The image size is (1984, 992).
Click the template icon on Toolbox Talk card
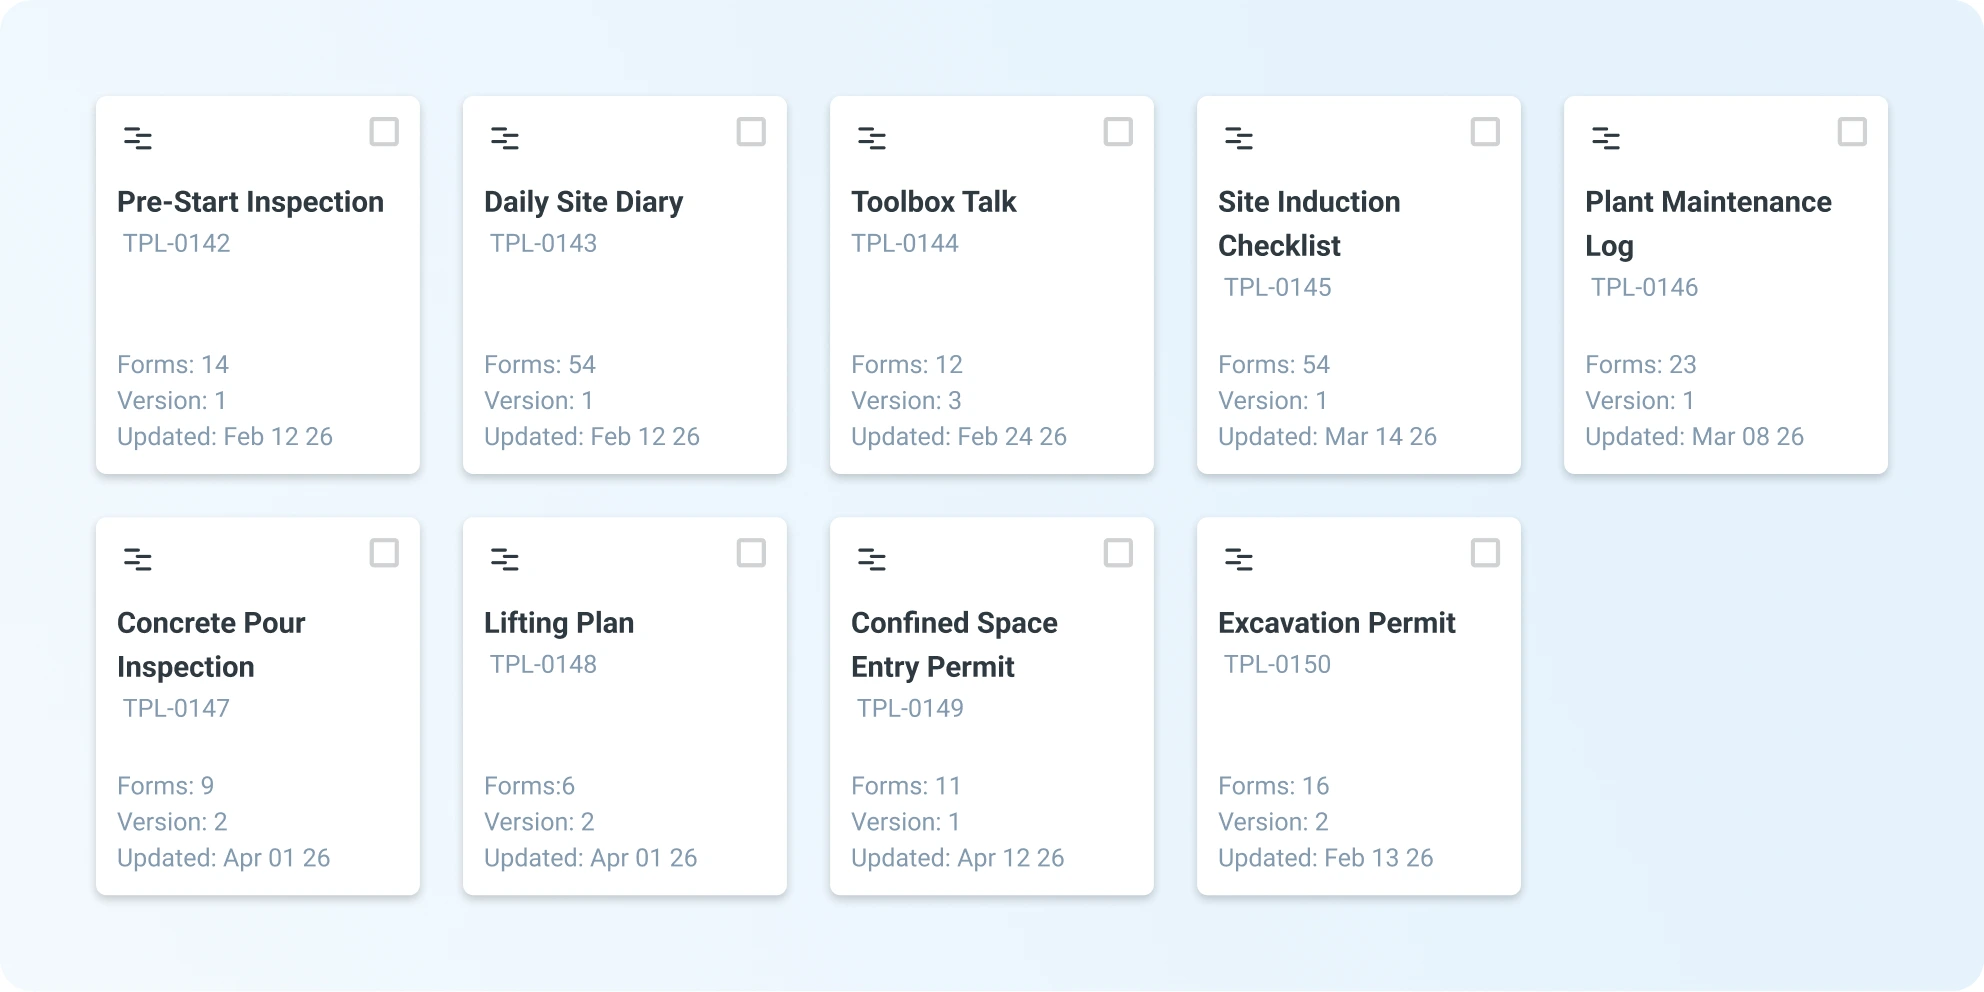click(x=872, y=139)
